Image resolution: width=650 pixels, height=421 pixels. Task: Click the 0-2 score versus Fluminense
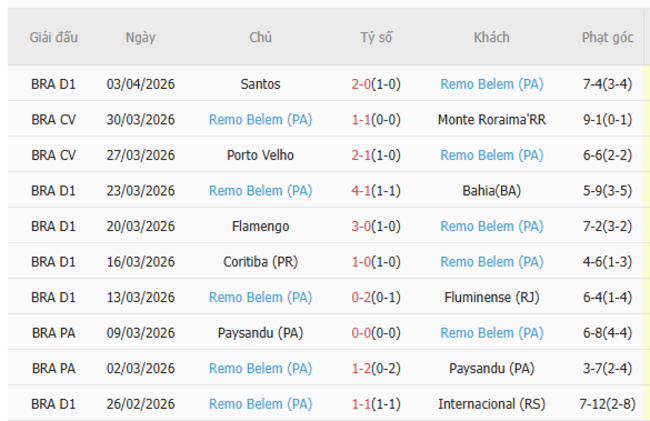[x=362, y=298]
